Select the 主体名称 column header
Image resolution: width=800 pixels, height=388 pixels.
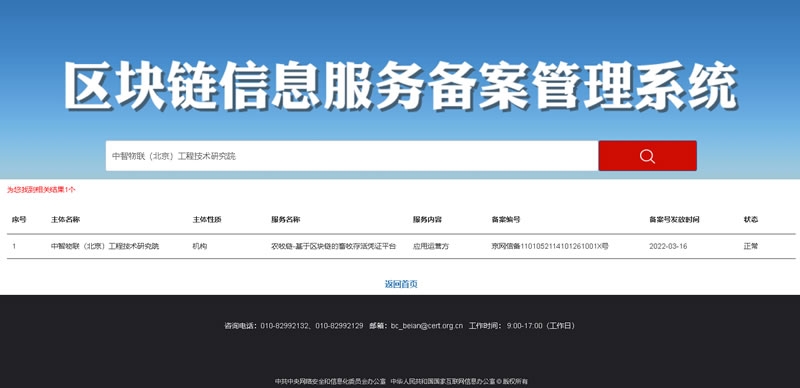coord(65,220)
